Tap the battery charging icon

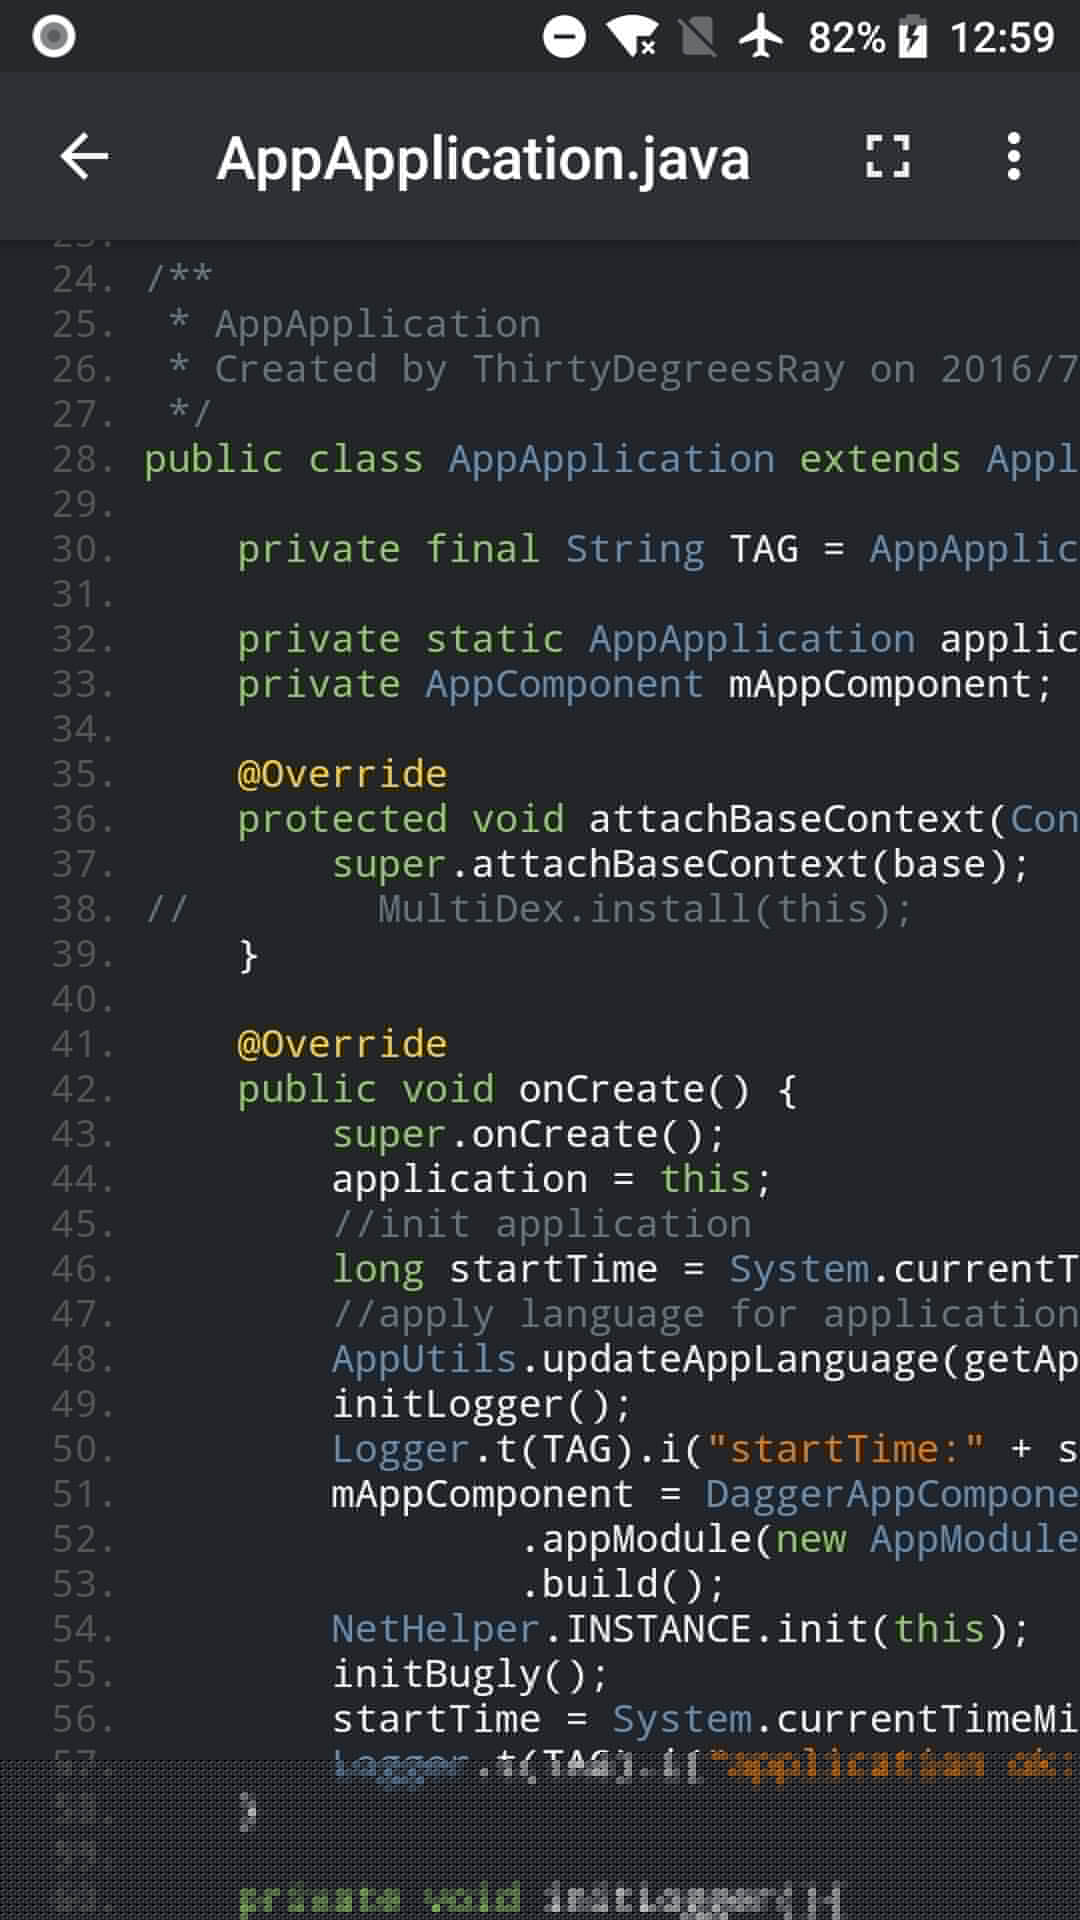(912, 38)
